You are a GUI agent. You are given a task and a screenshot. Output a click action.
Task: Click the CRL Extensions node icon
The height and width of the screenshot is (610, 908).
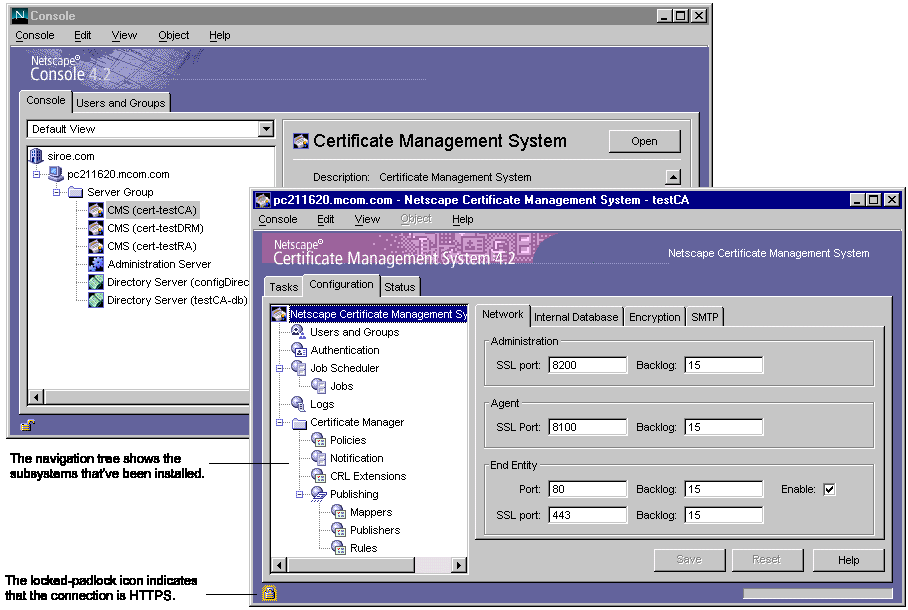[318, 476]
